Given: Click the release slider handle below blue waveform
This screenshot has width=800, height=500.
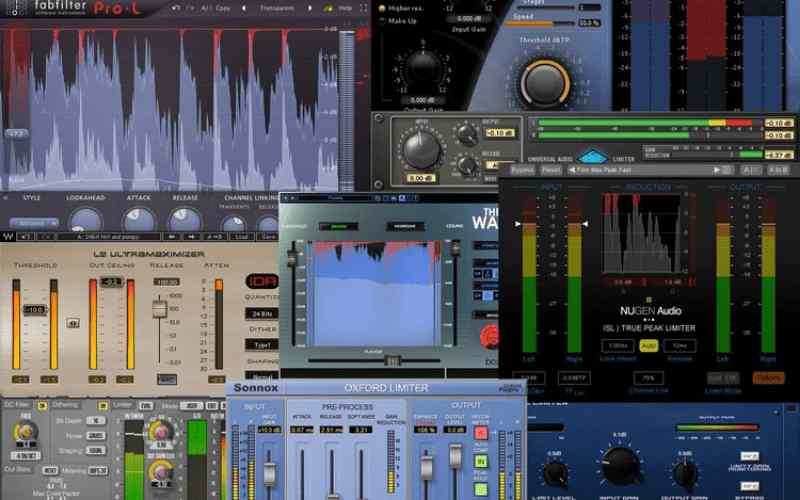Looking at the screenshot, I should pyautogui.click(x=392, y=361).
